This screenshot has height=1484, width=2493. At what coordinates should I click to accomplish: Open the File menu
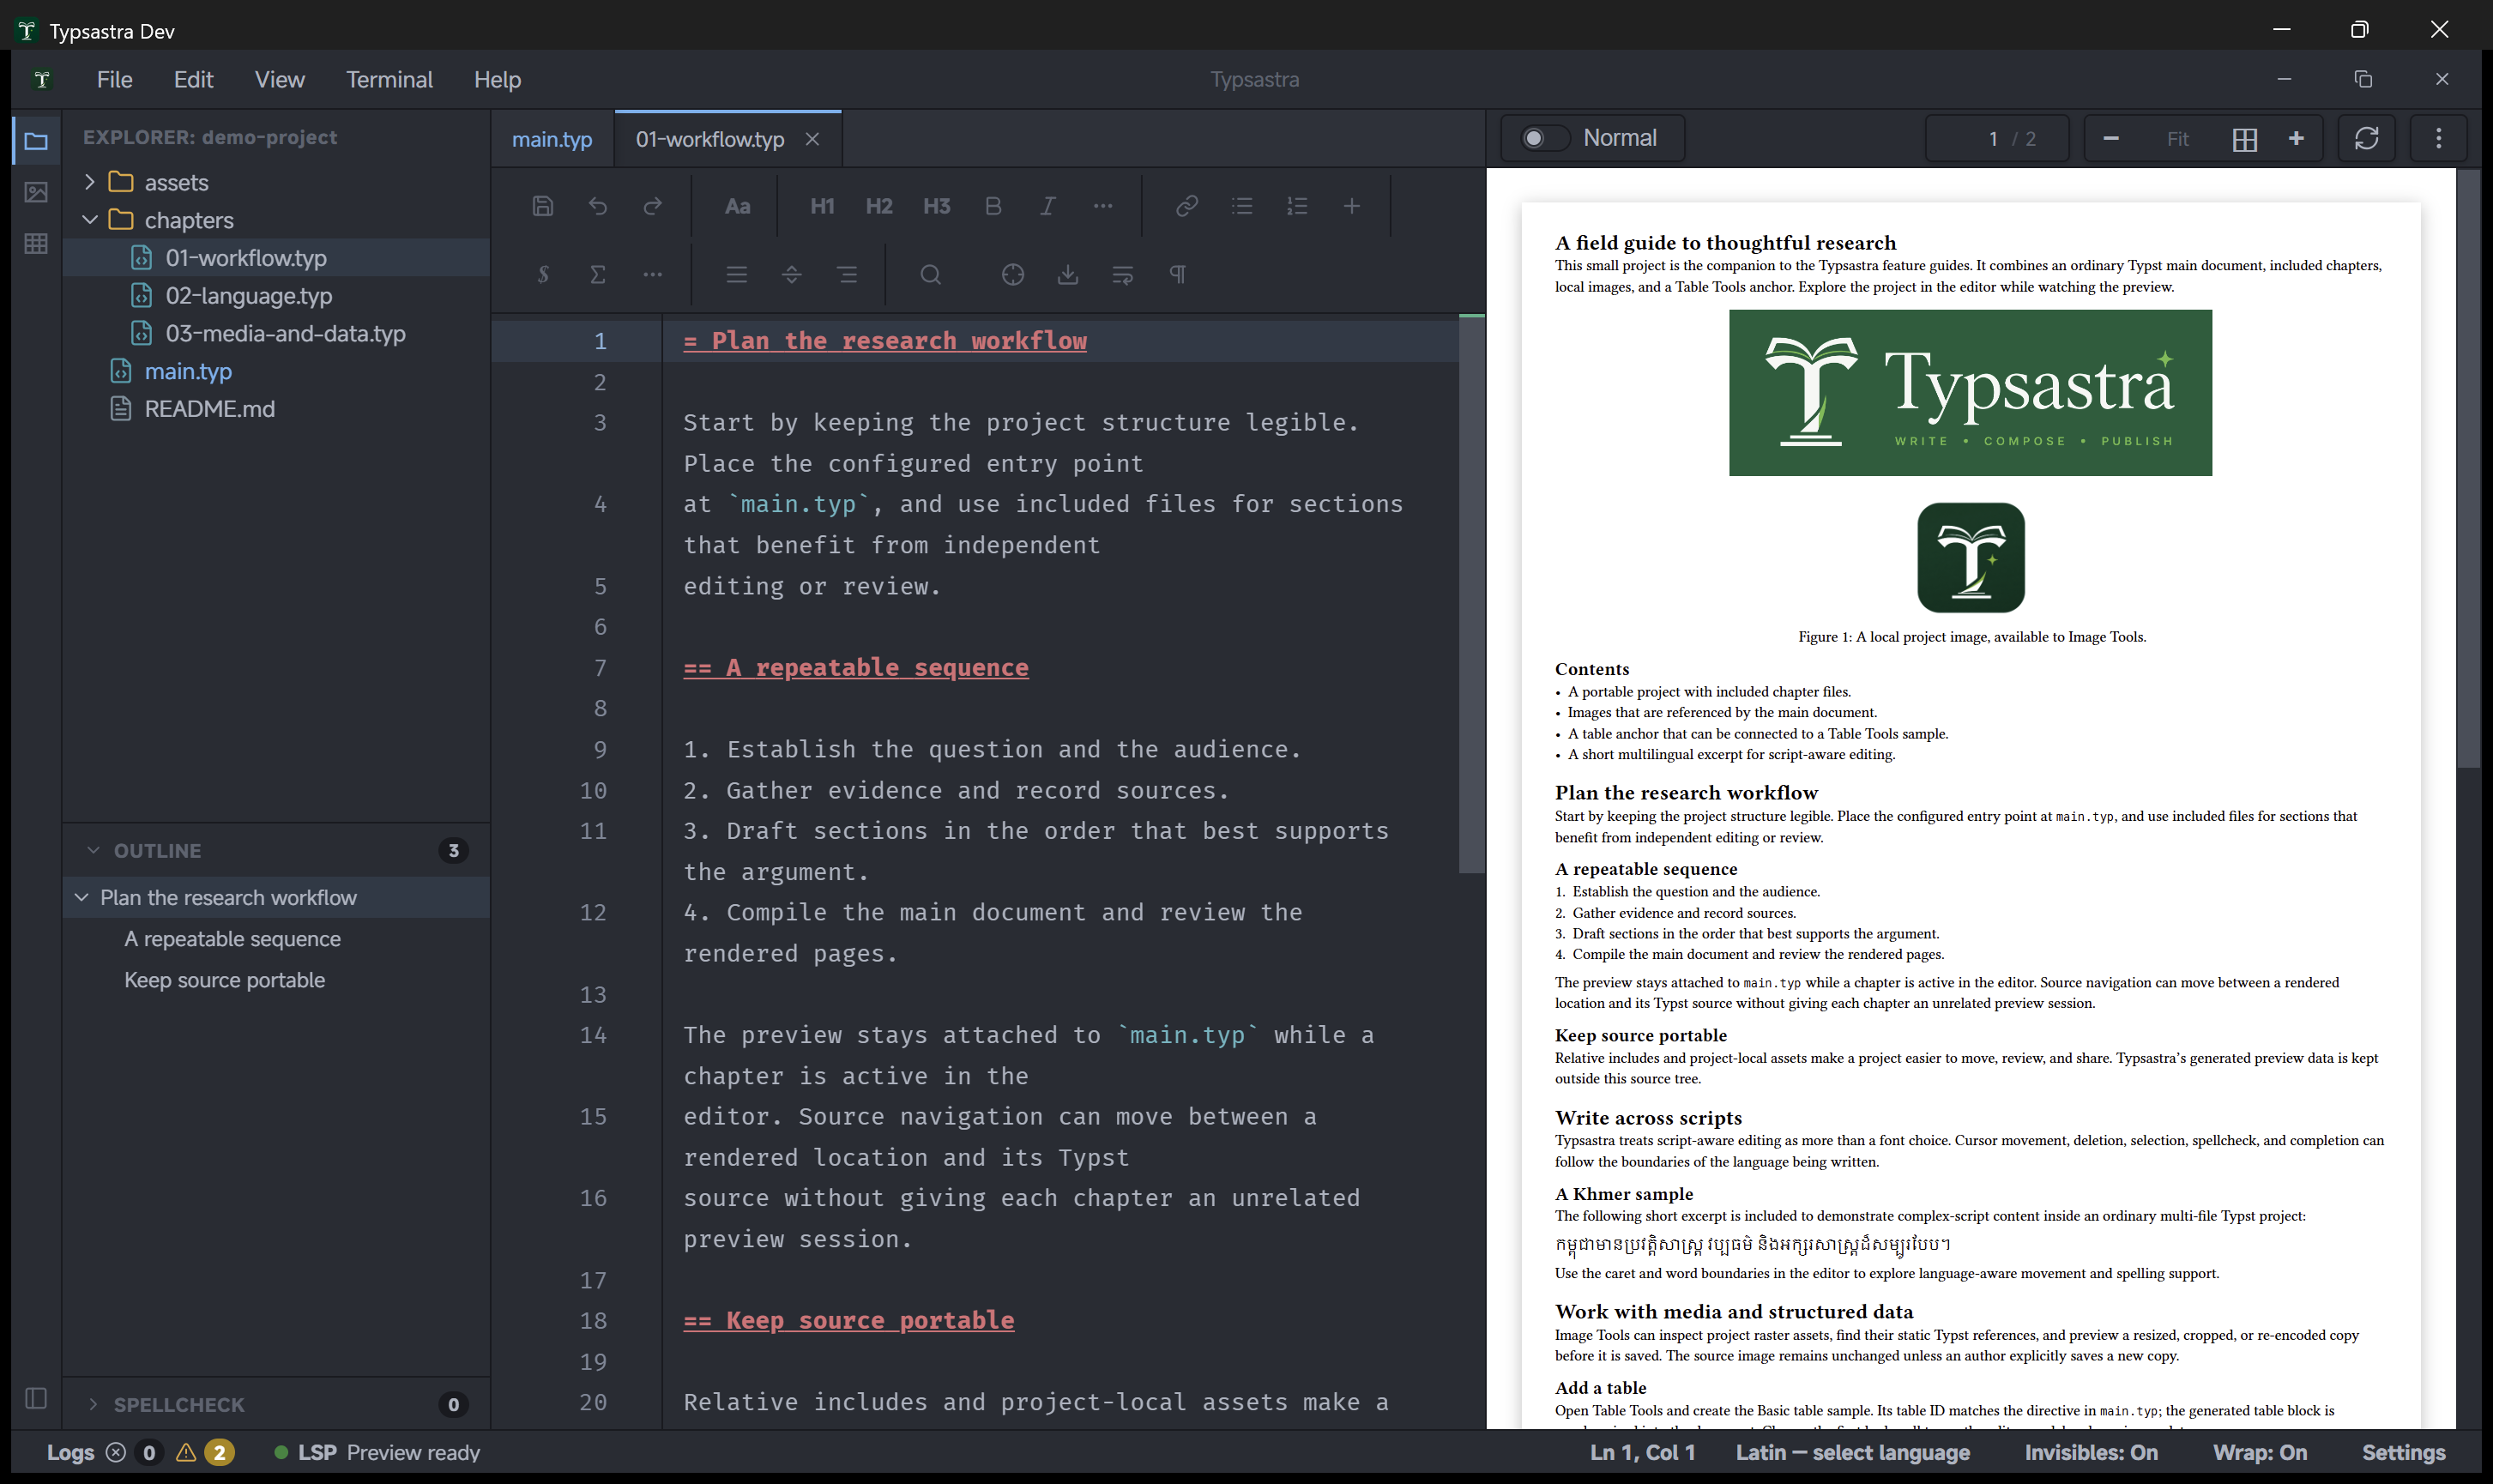(115, 79)
